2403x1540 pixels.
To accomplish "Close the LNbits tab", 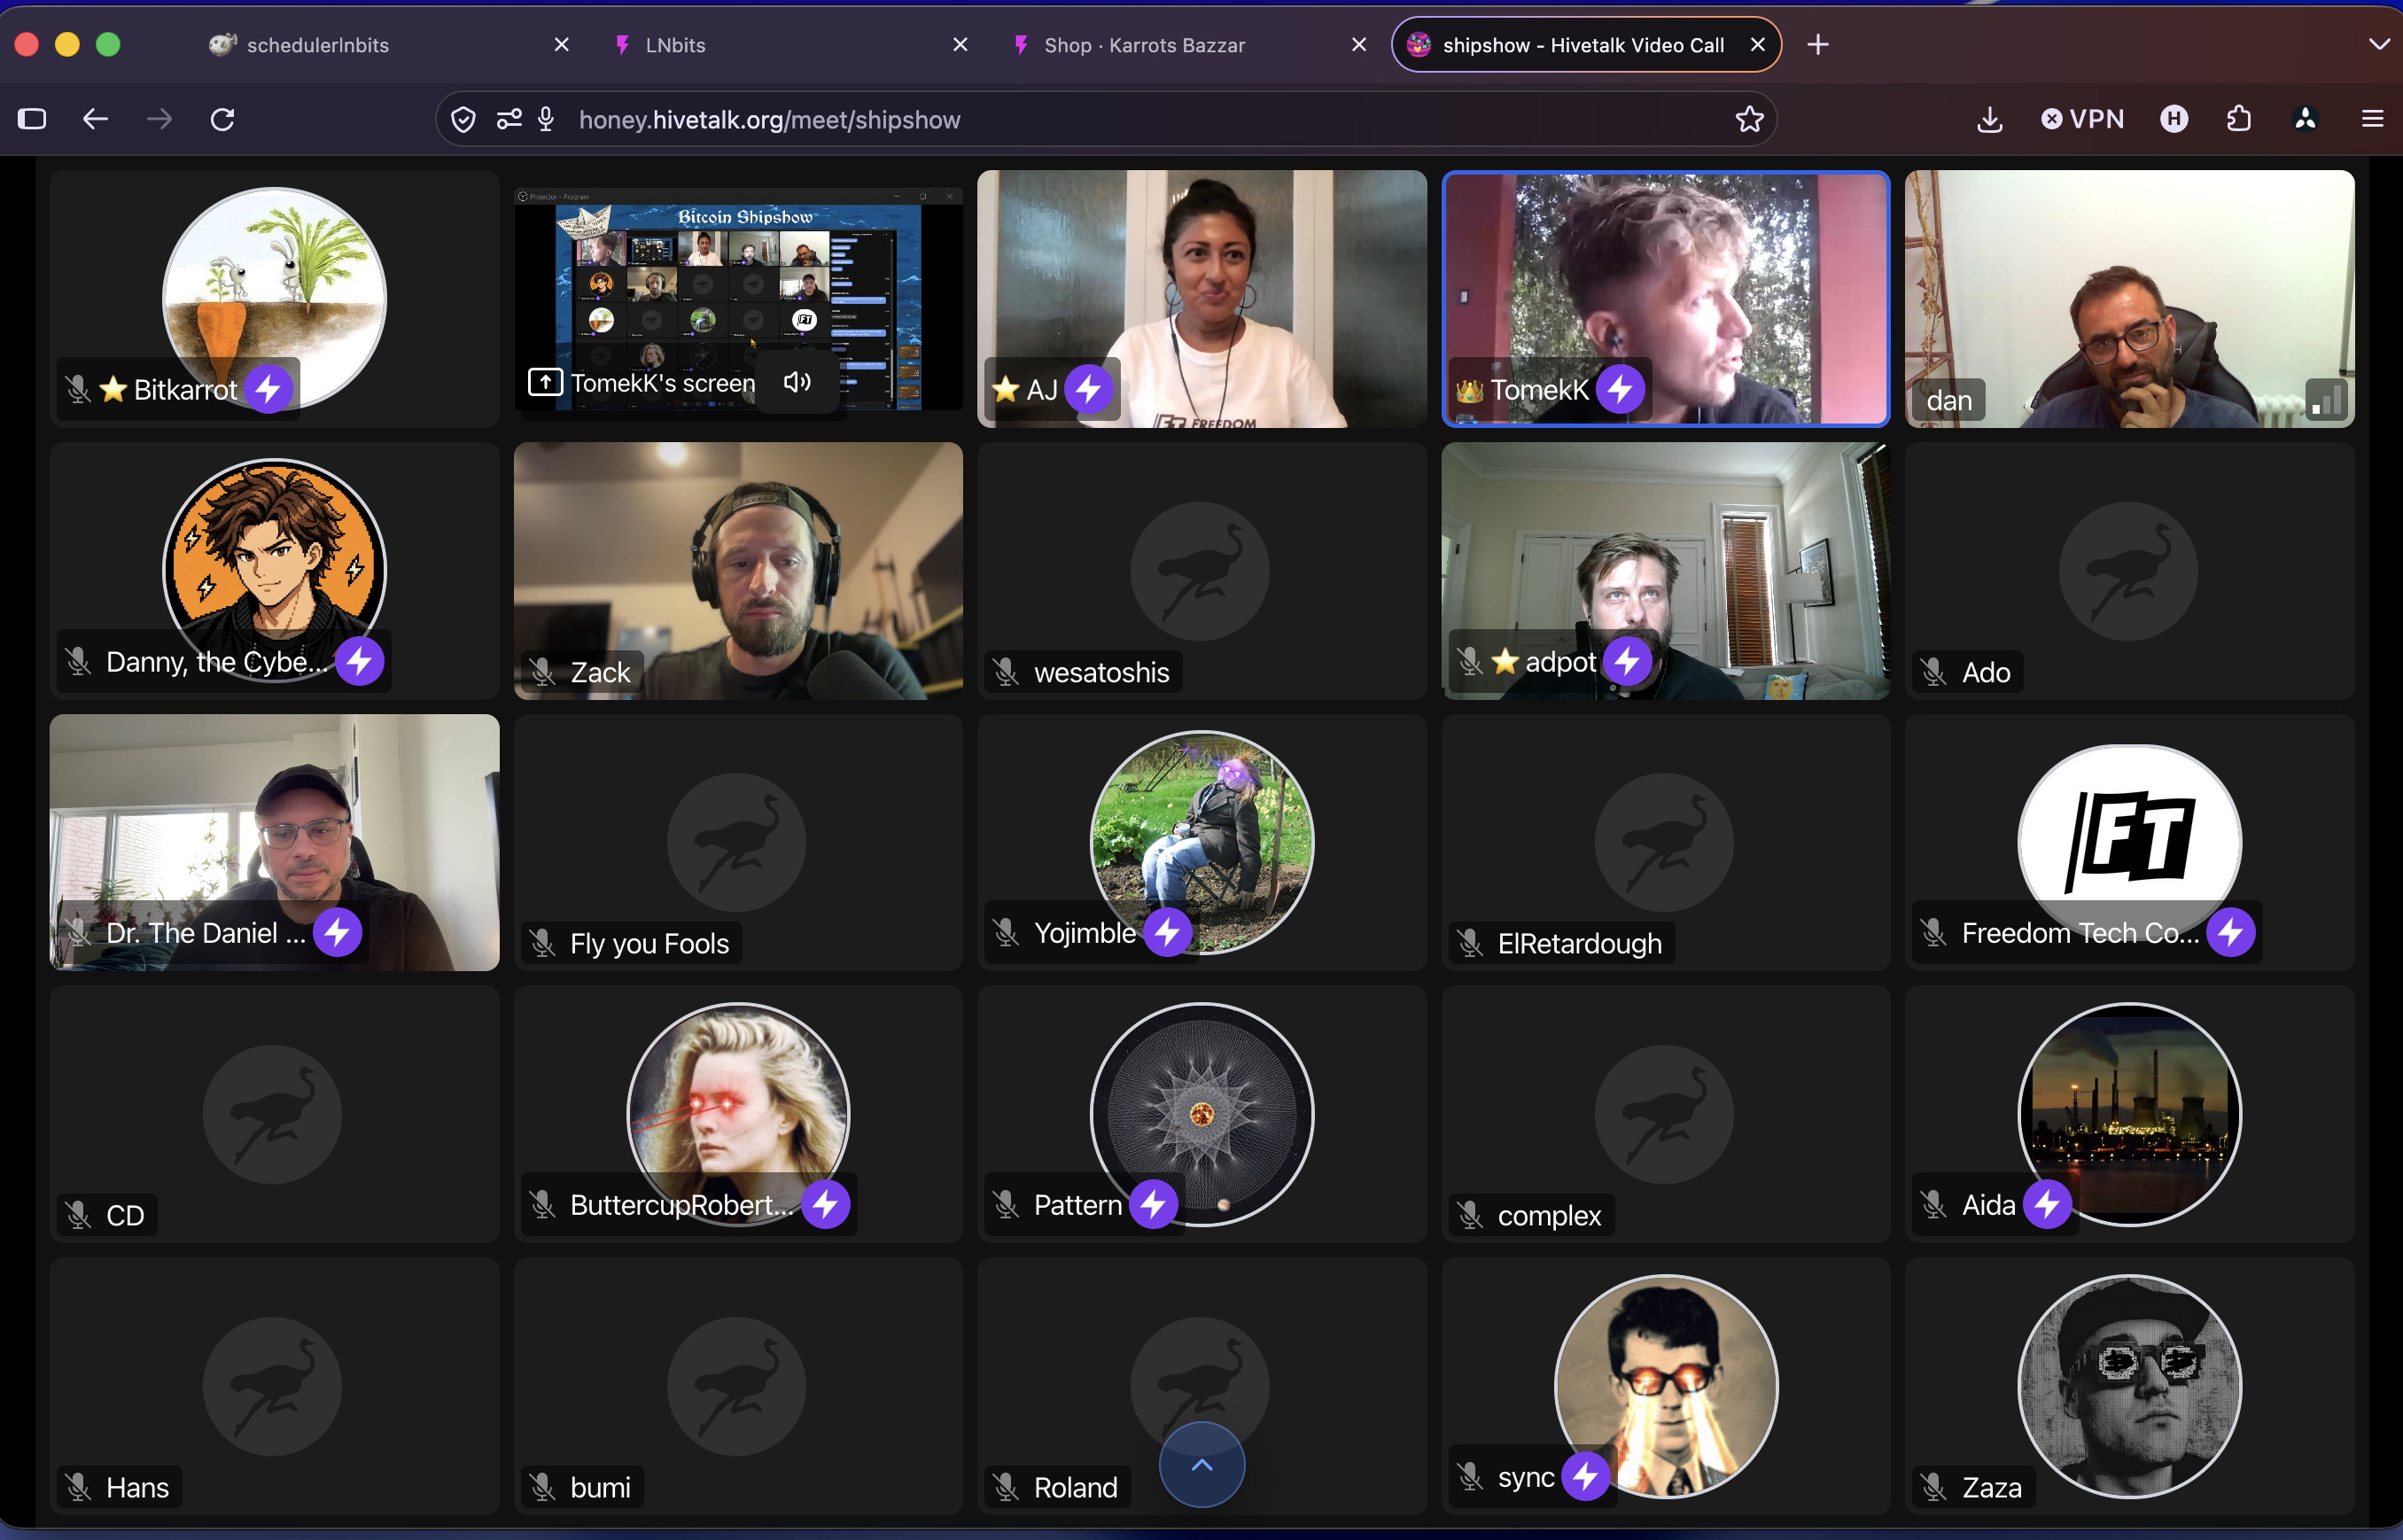I will pos(960,45).
